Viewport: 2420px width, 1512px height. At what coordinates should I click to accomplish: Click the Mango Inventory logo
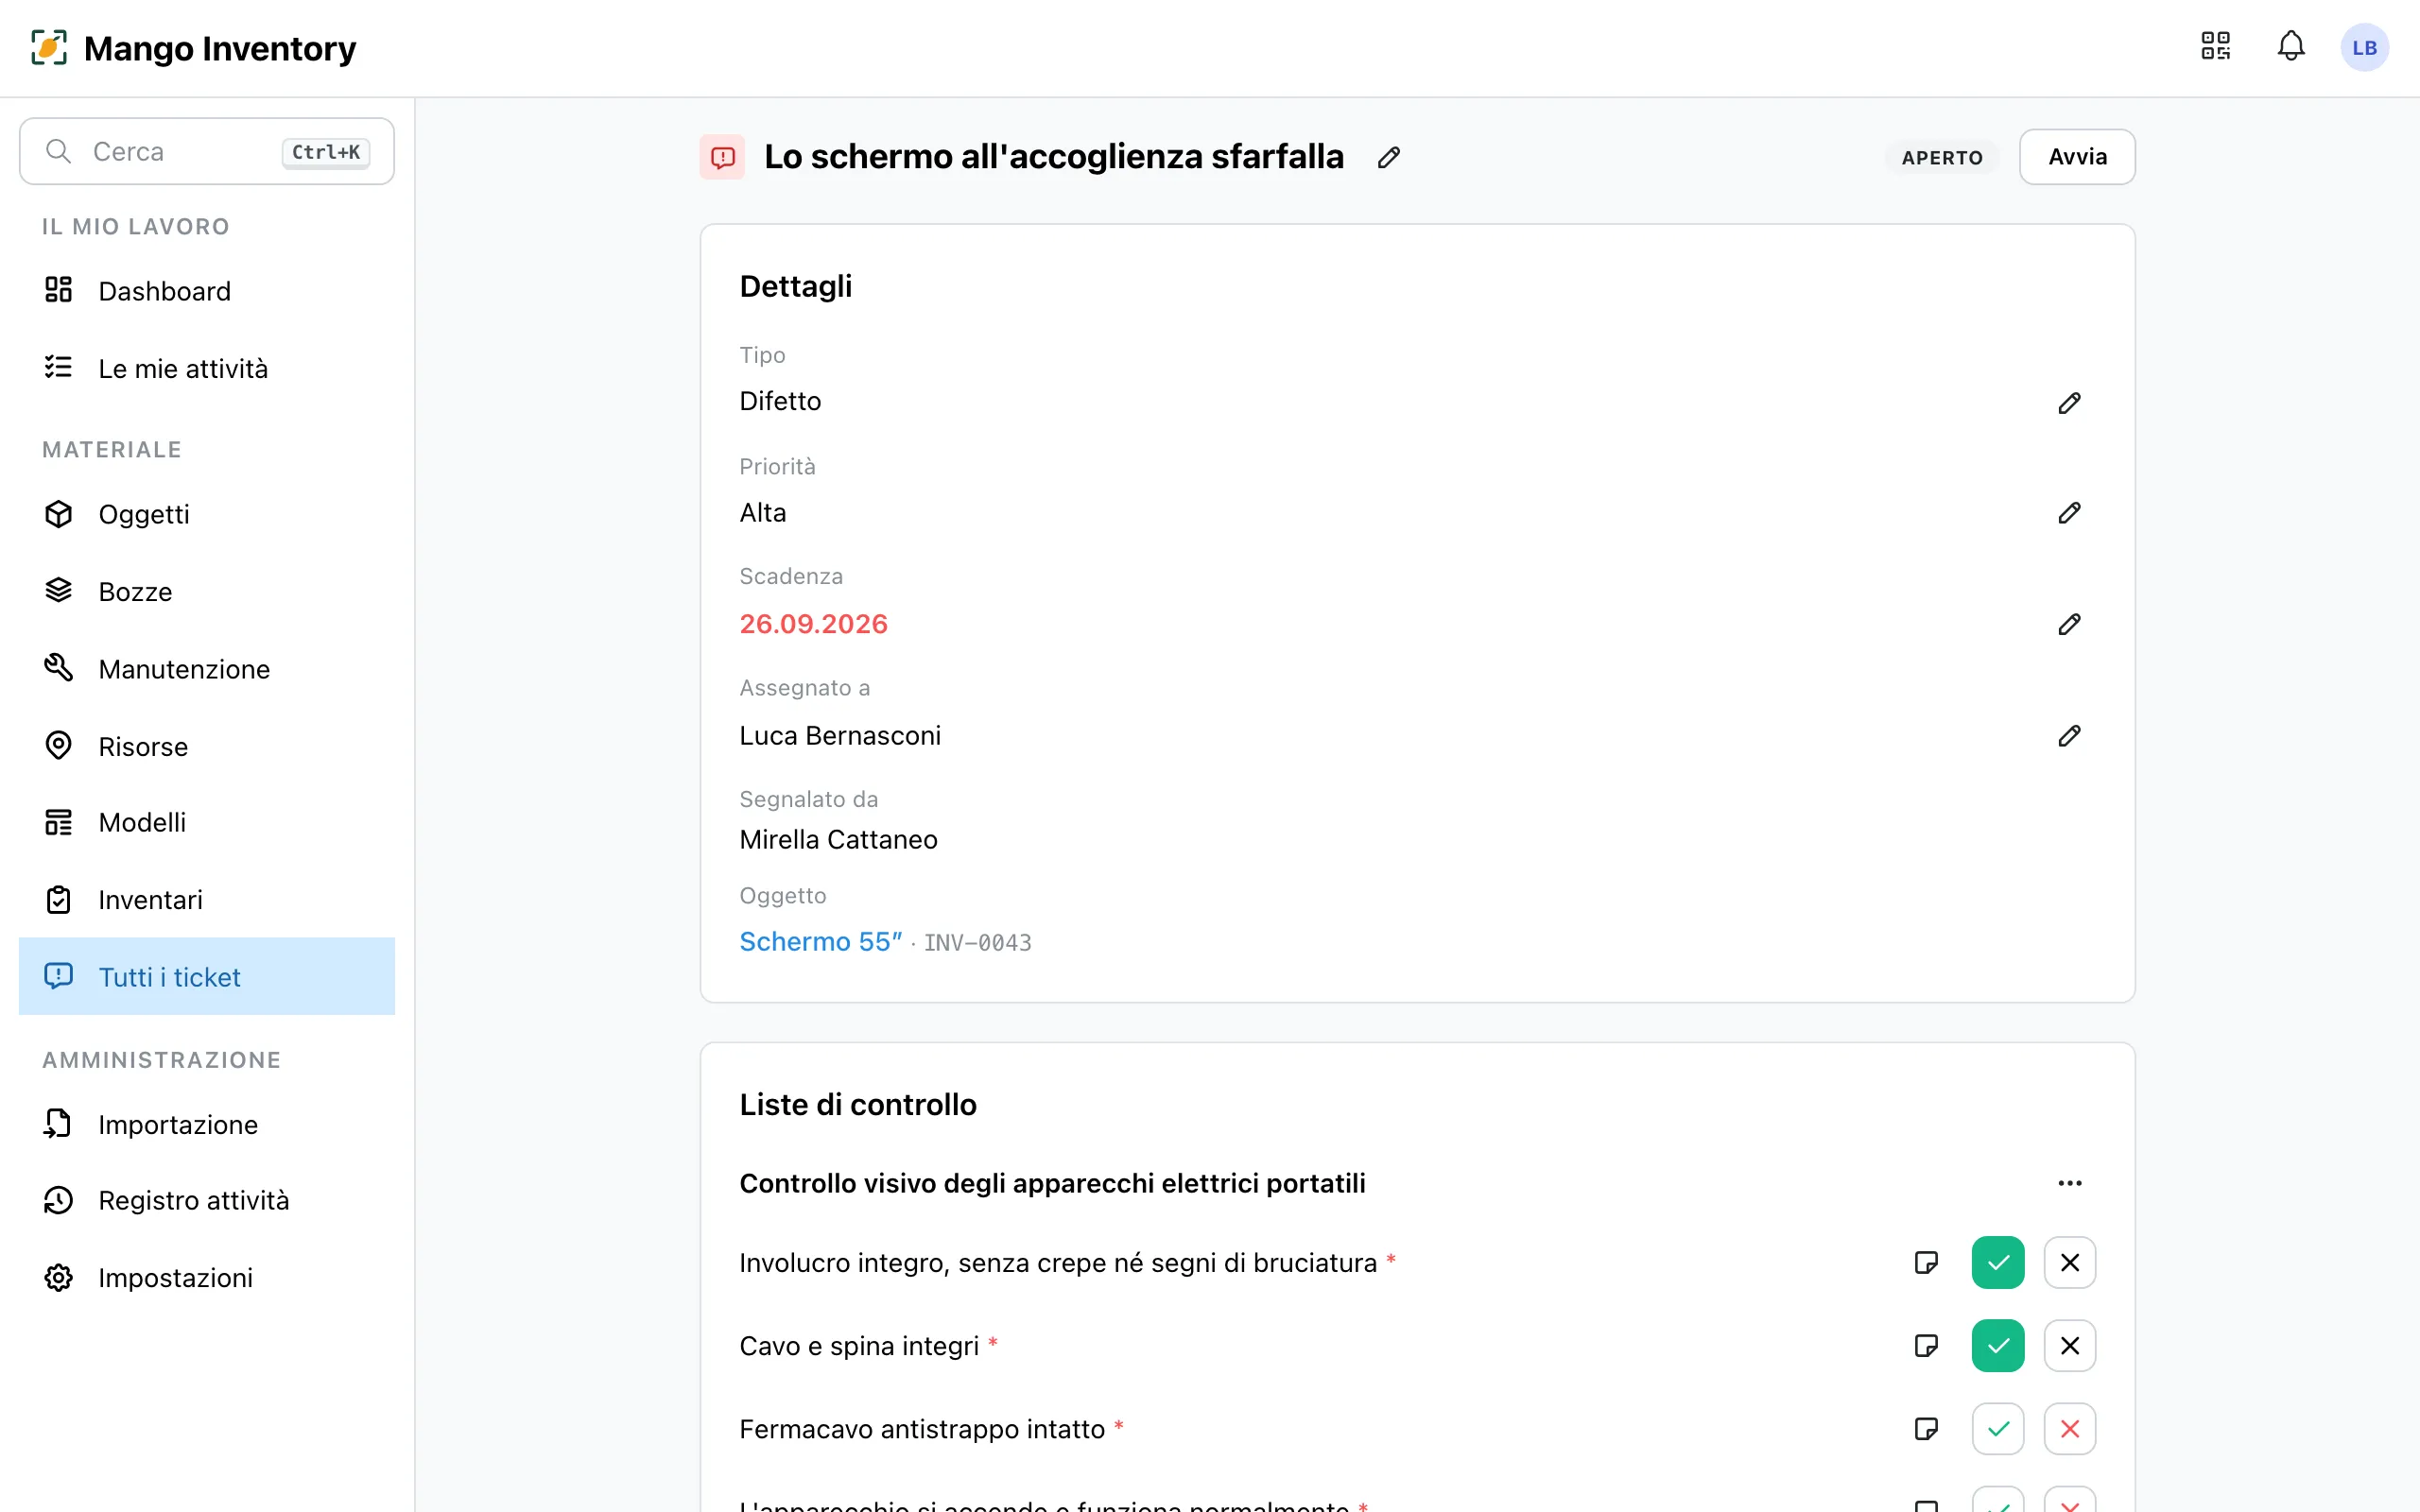pyautogui.click(x=194, y=48)
